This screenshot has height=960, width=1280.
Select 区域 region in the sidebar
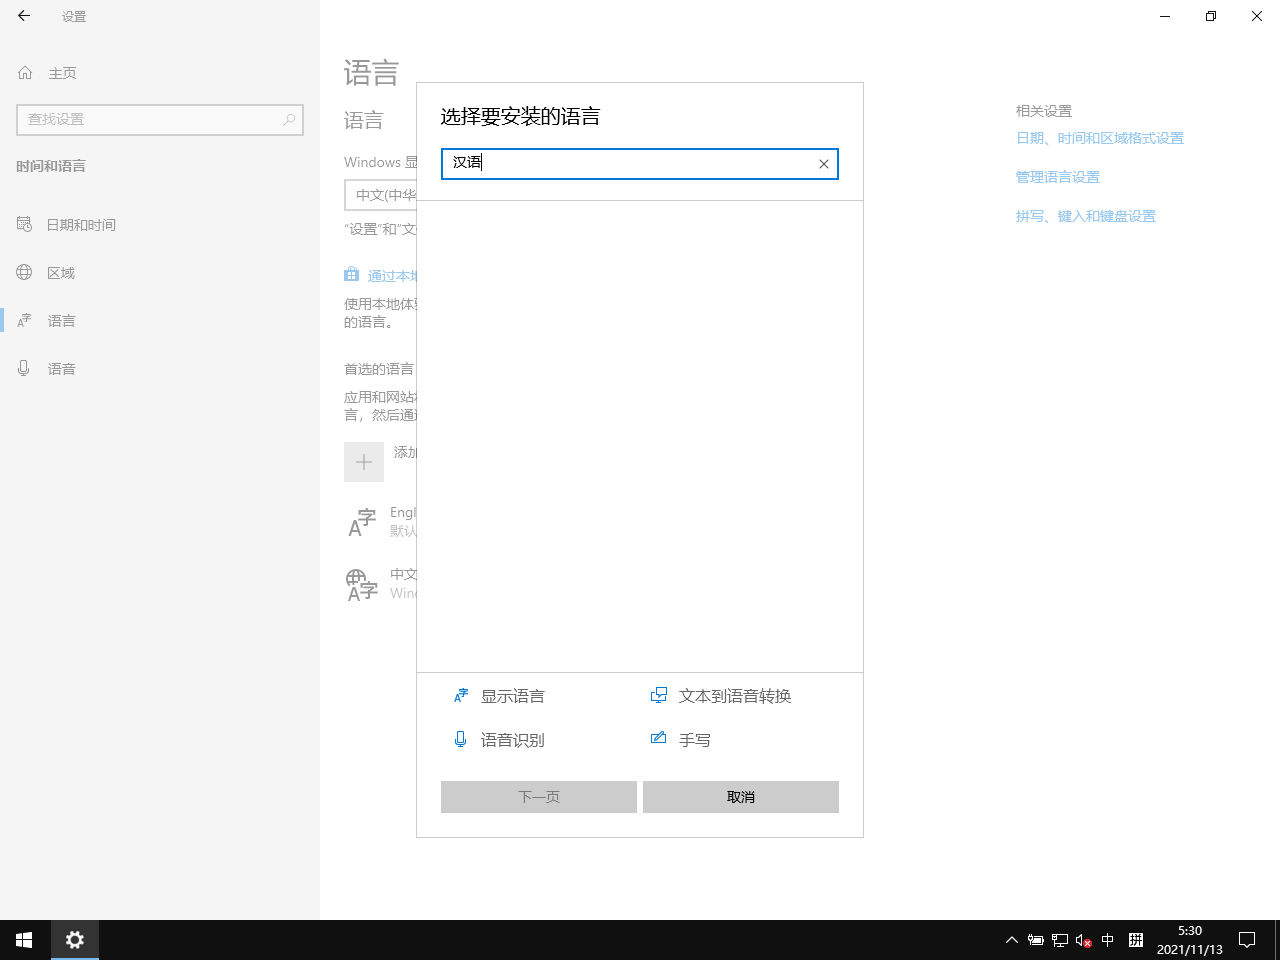[x=60, y=273]
